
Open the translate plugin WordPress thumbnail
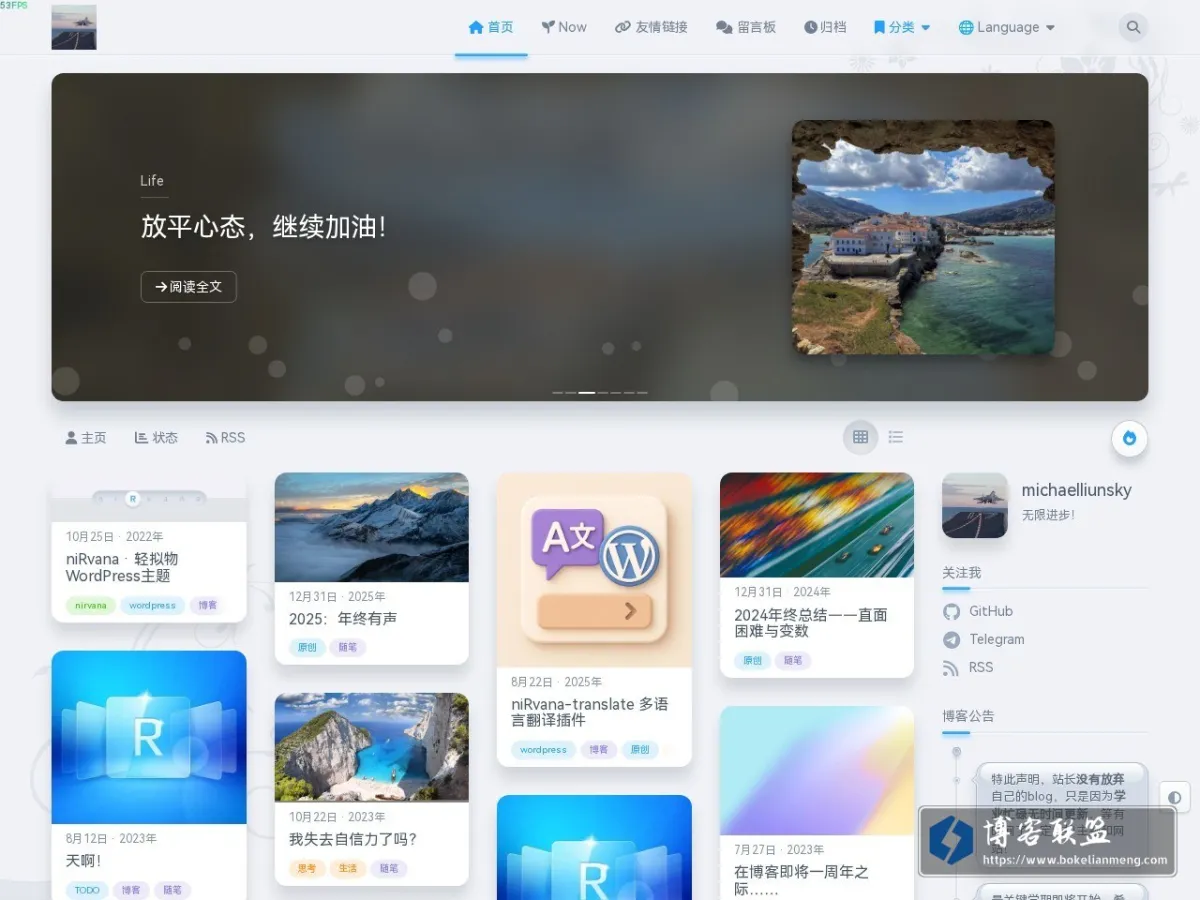tap(594, 570)
